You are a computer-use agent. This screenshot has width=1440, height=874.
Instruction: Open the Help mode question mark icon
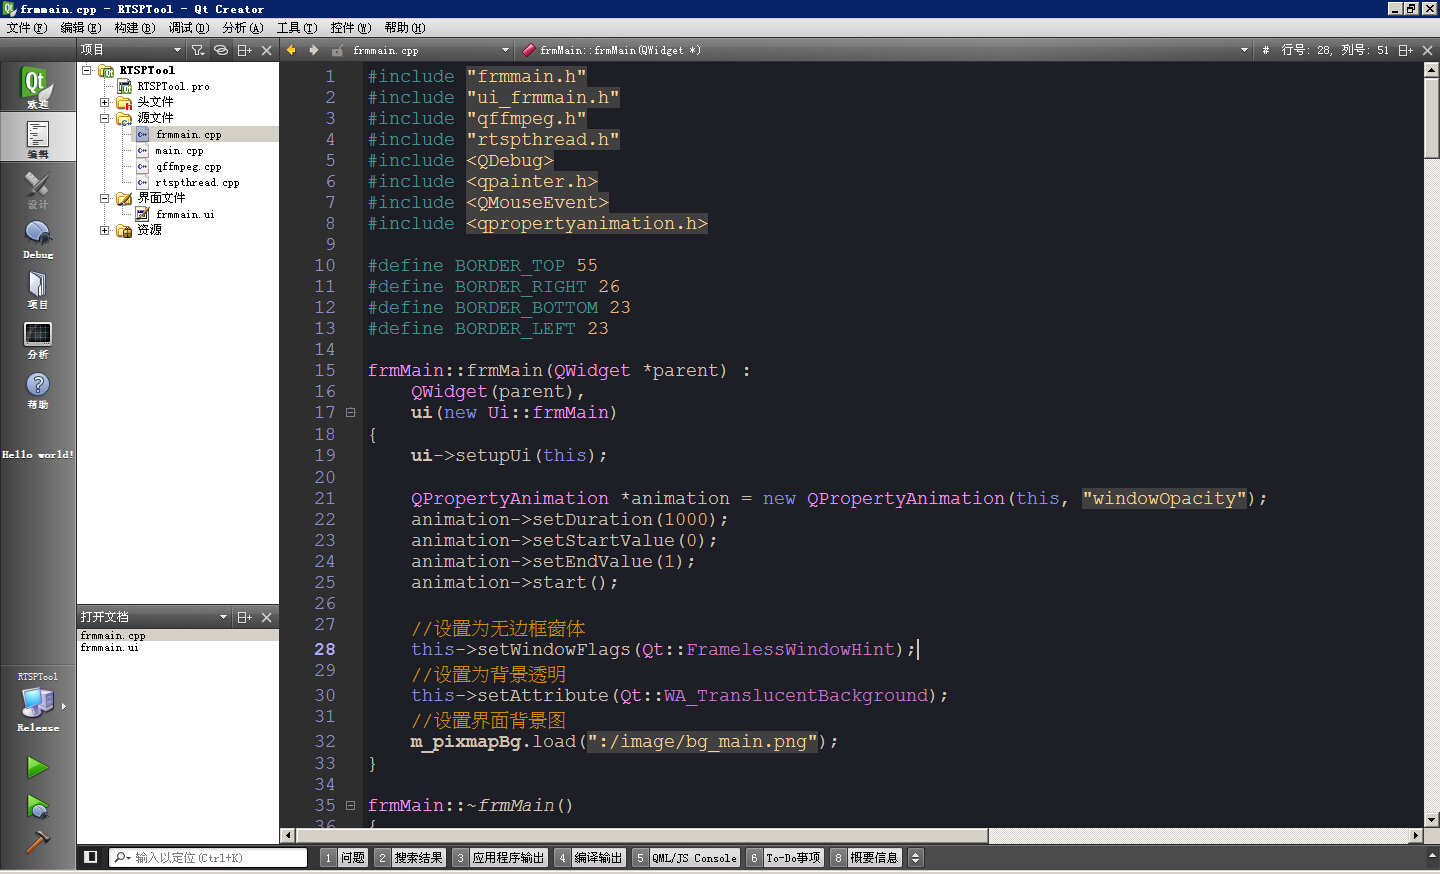tap(37, 389)
